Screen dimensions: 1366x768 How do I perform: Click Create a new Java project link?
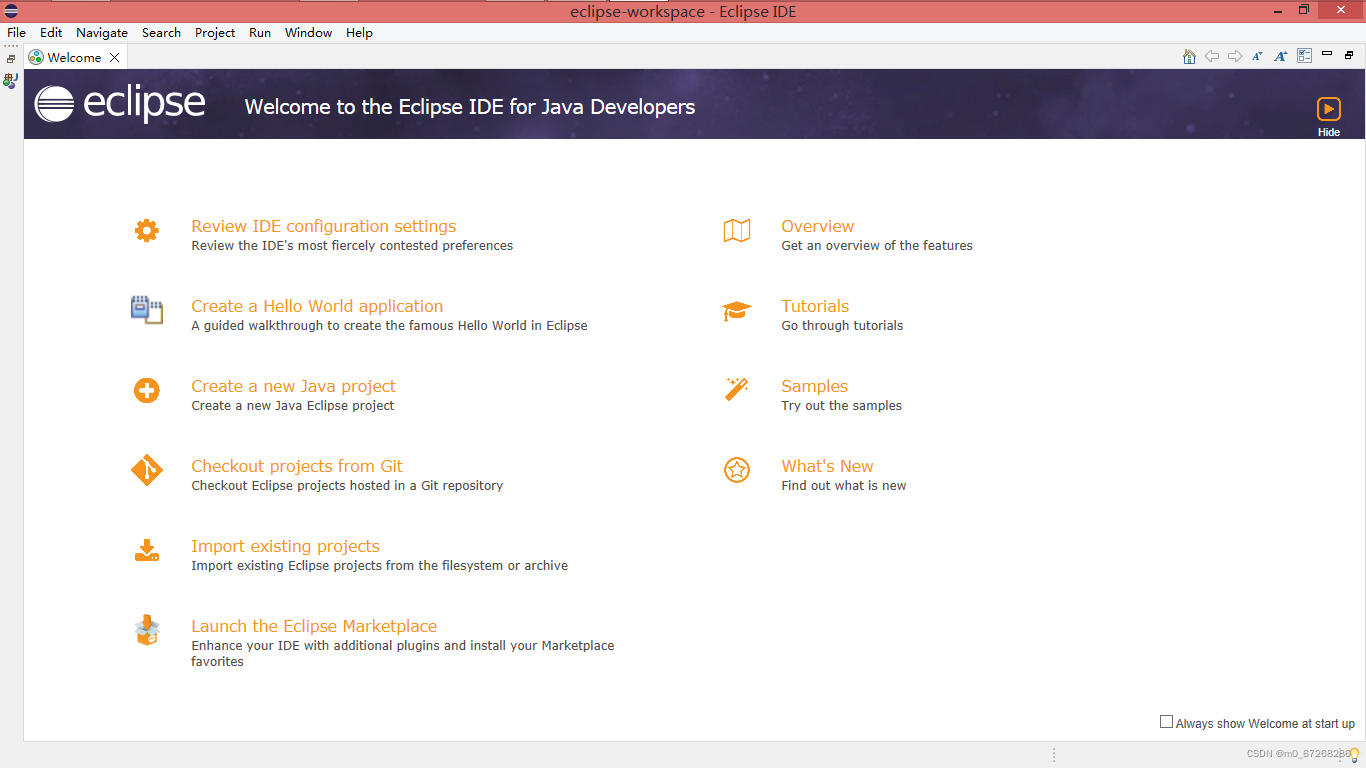pyautogui.click(x=293, y=386)
